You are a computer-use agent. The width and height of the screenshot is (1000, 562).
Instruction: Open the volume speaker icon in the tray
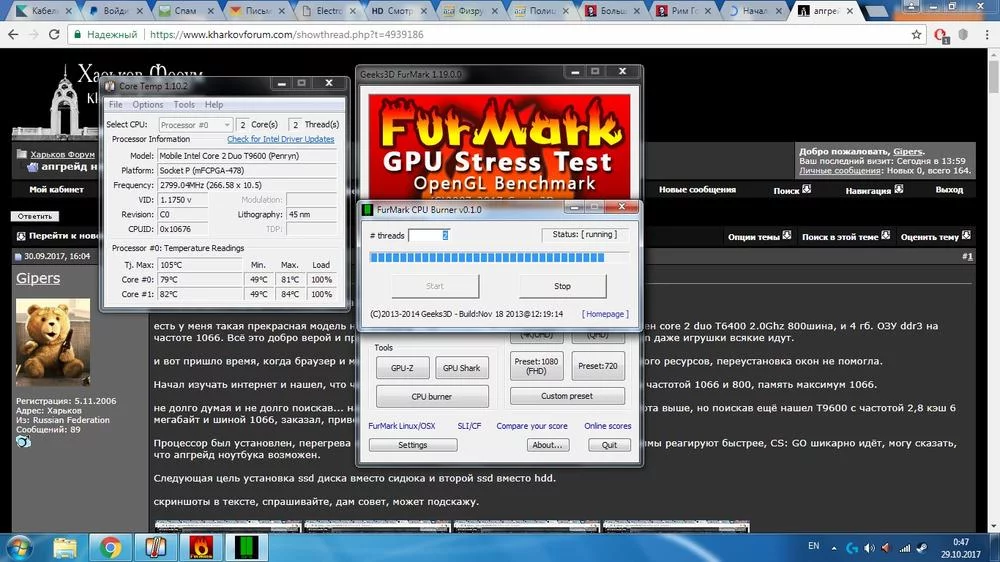(869, 548)
